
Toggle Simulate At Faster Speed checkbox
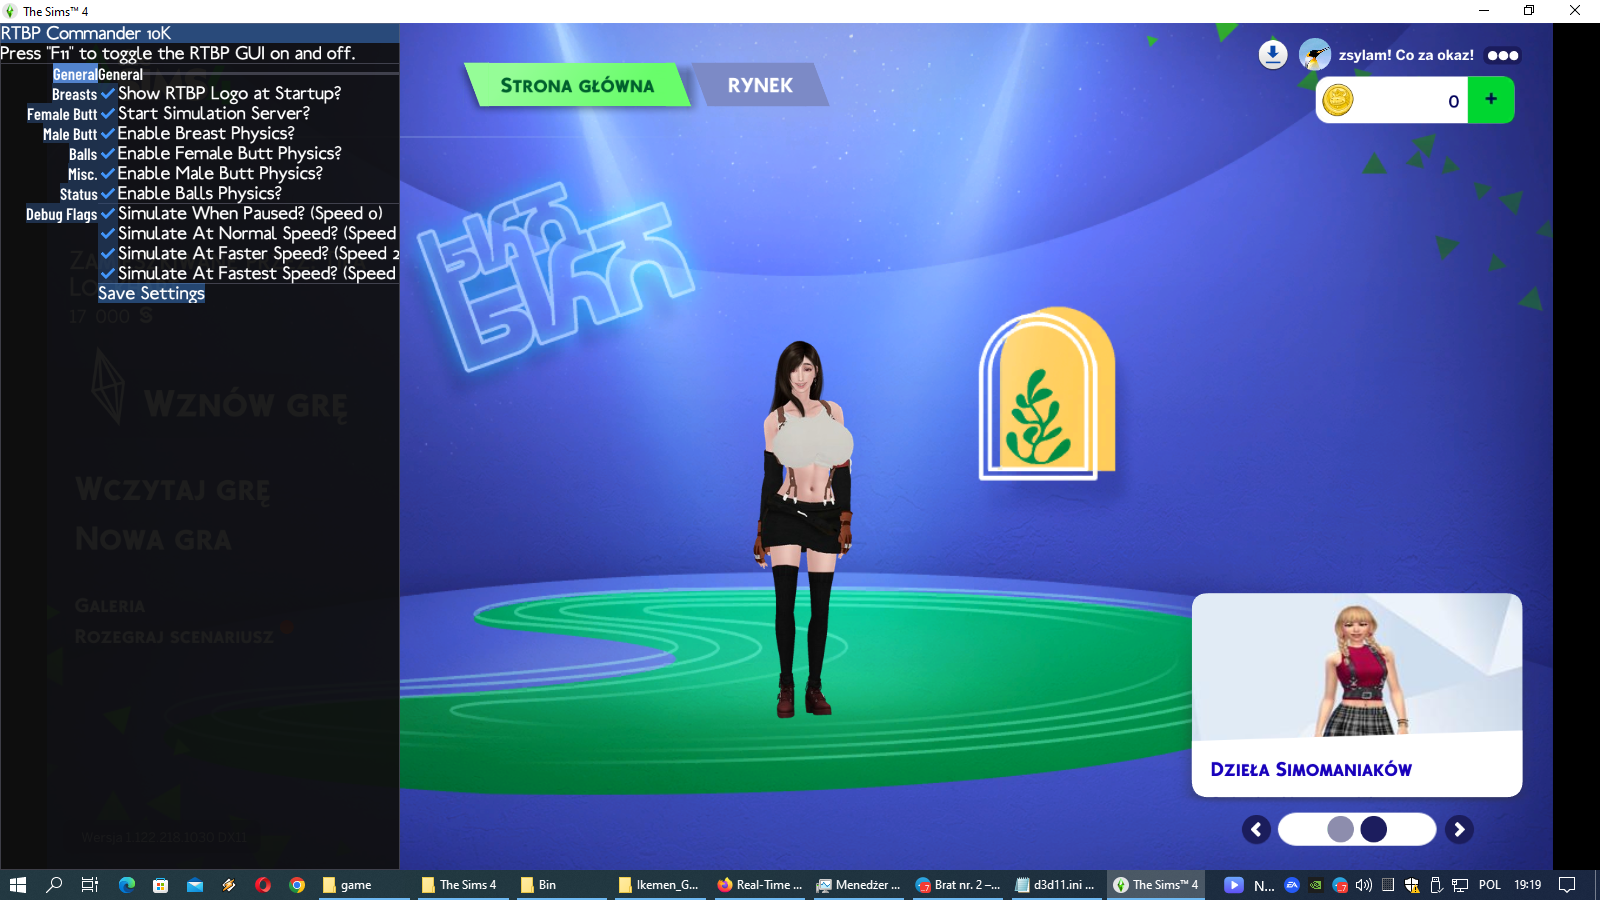point(108,253)
